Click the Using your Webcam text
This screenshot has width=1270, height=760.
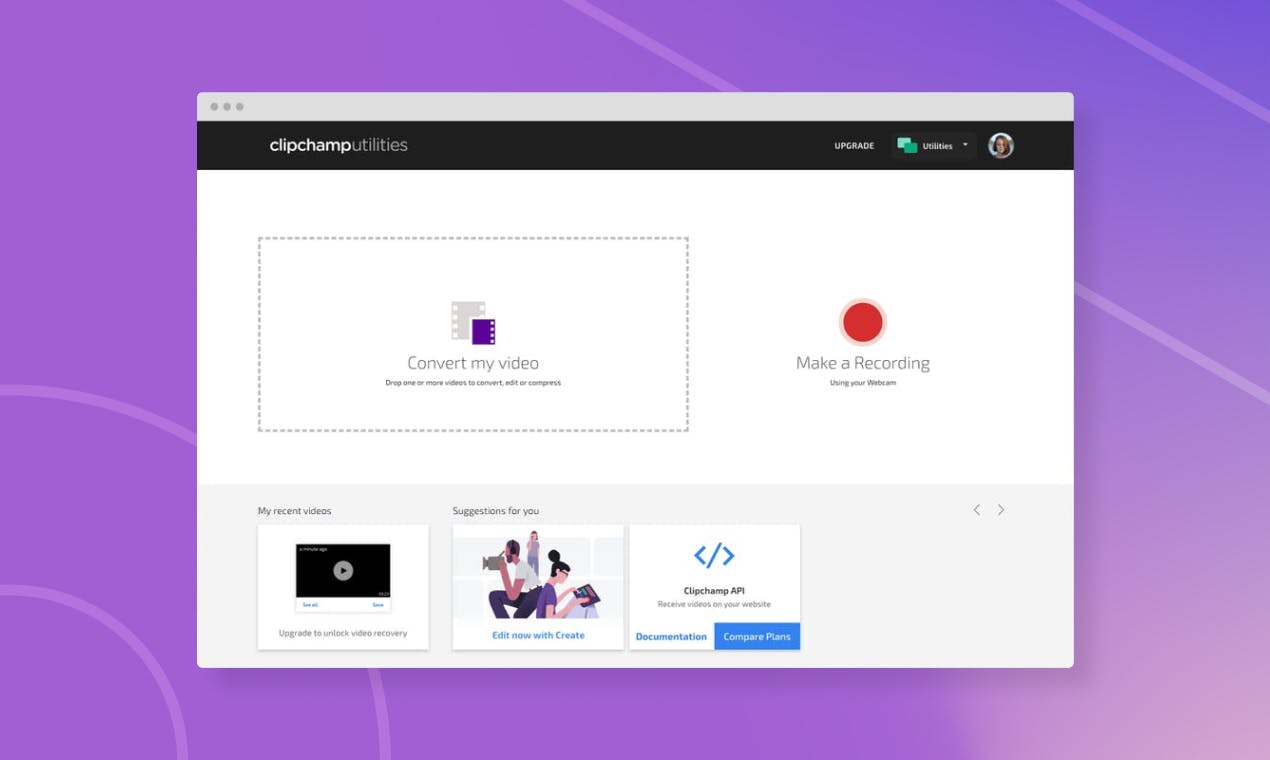863,383
